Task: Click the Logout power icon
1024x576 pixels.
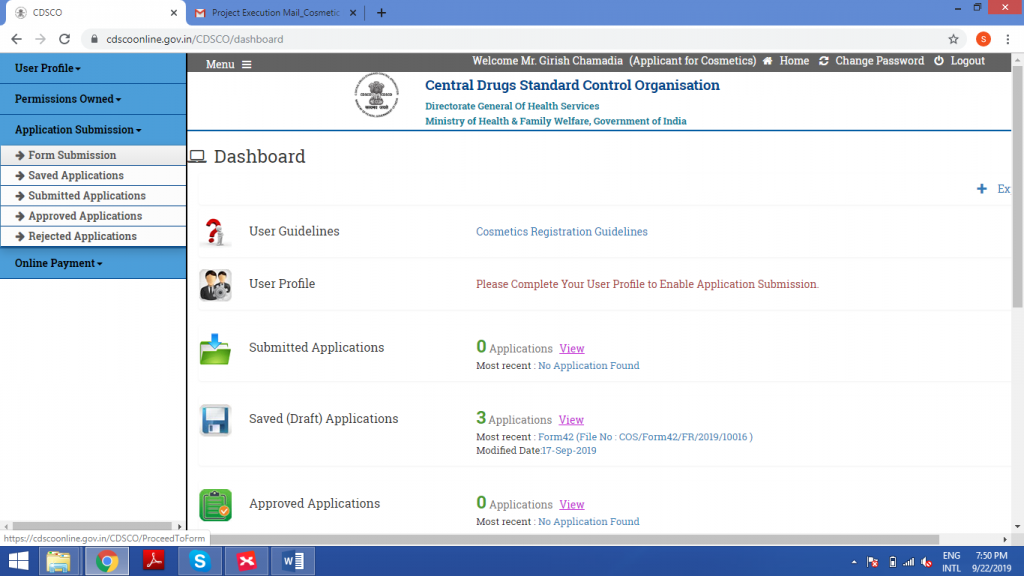Action: (938, 61)
